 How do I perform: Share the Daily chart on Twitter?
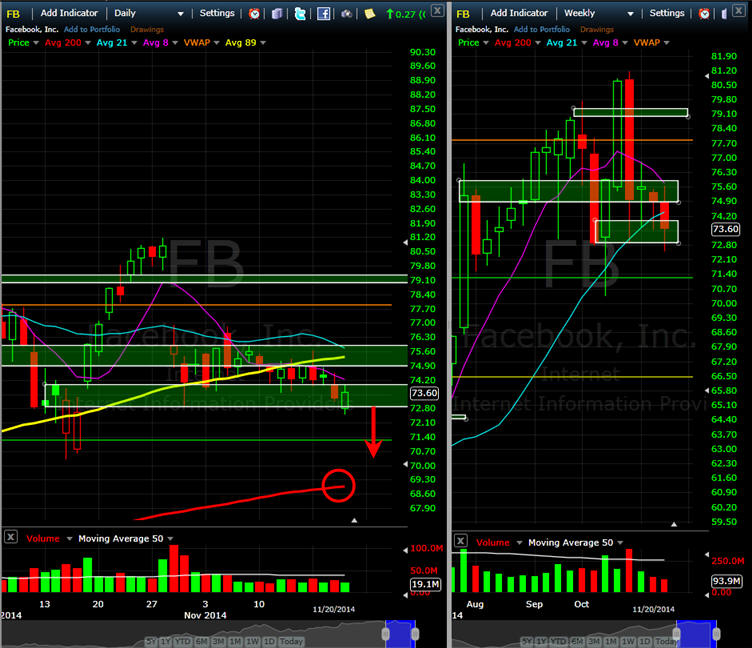300,13
